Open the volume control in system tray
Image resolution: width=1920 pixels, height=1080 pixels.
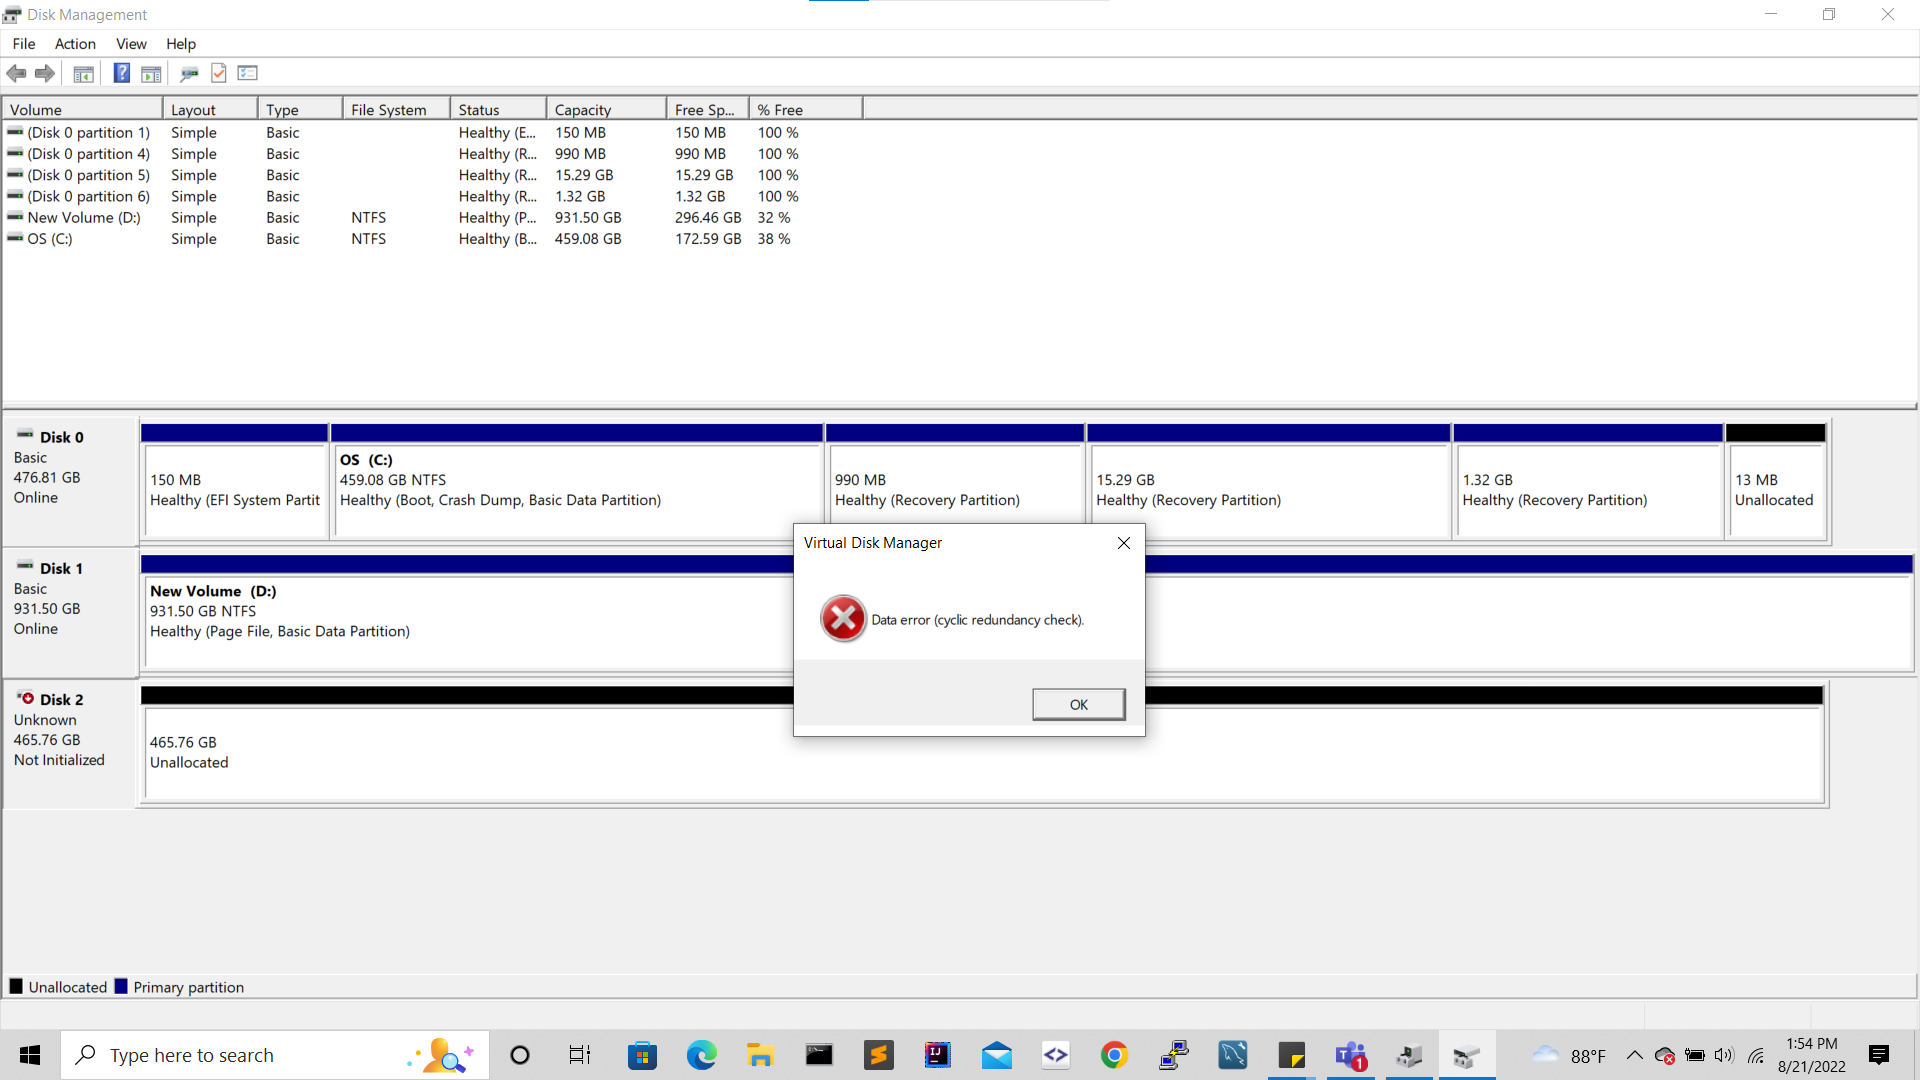(1724, 1055)
